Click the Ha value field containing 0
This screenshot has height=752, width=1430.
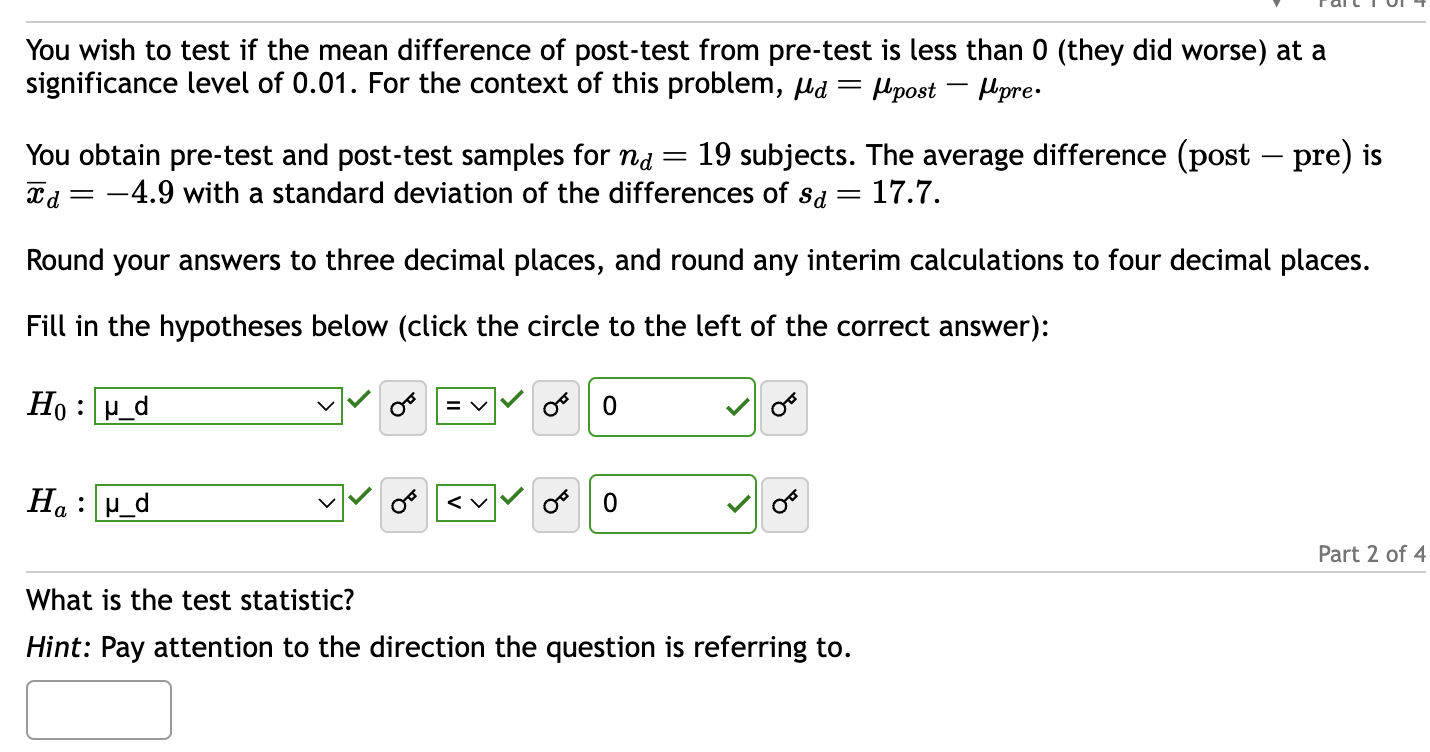(x=660, y=505)
